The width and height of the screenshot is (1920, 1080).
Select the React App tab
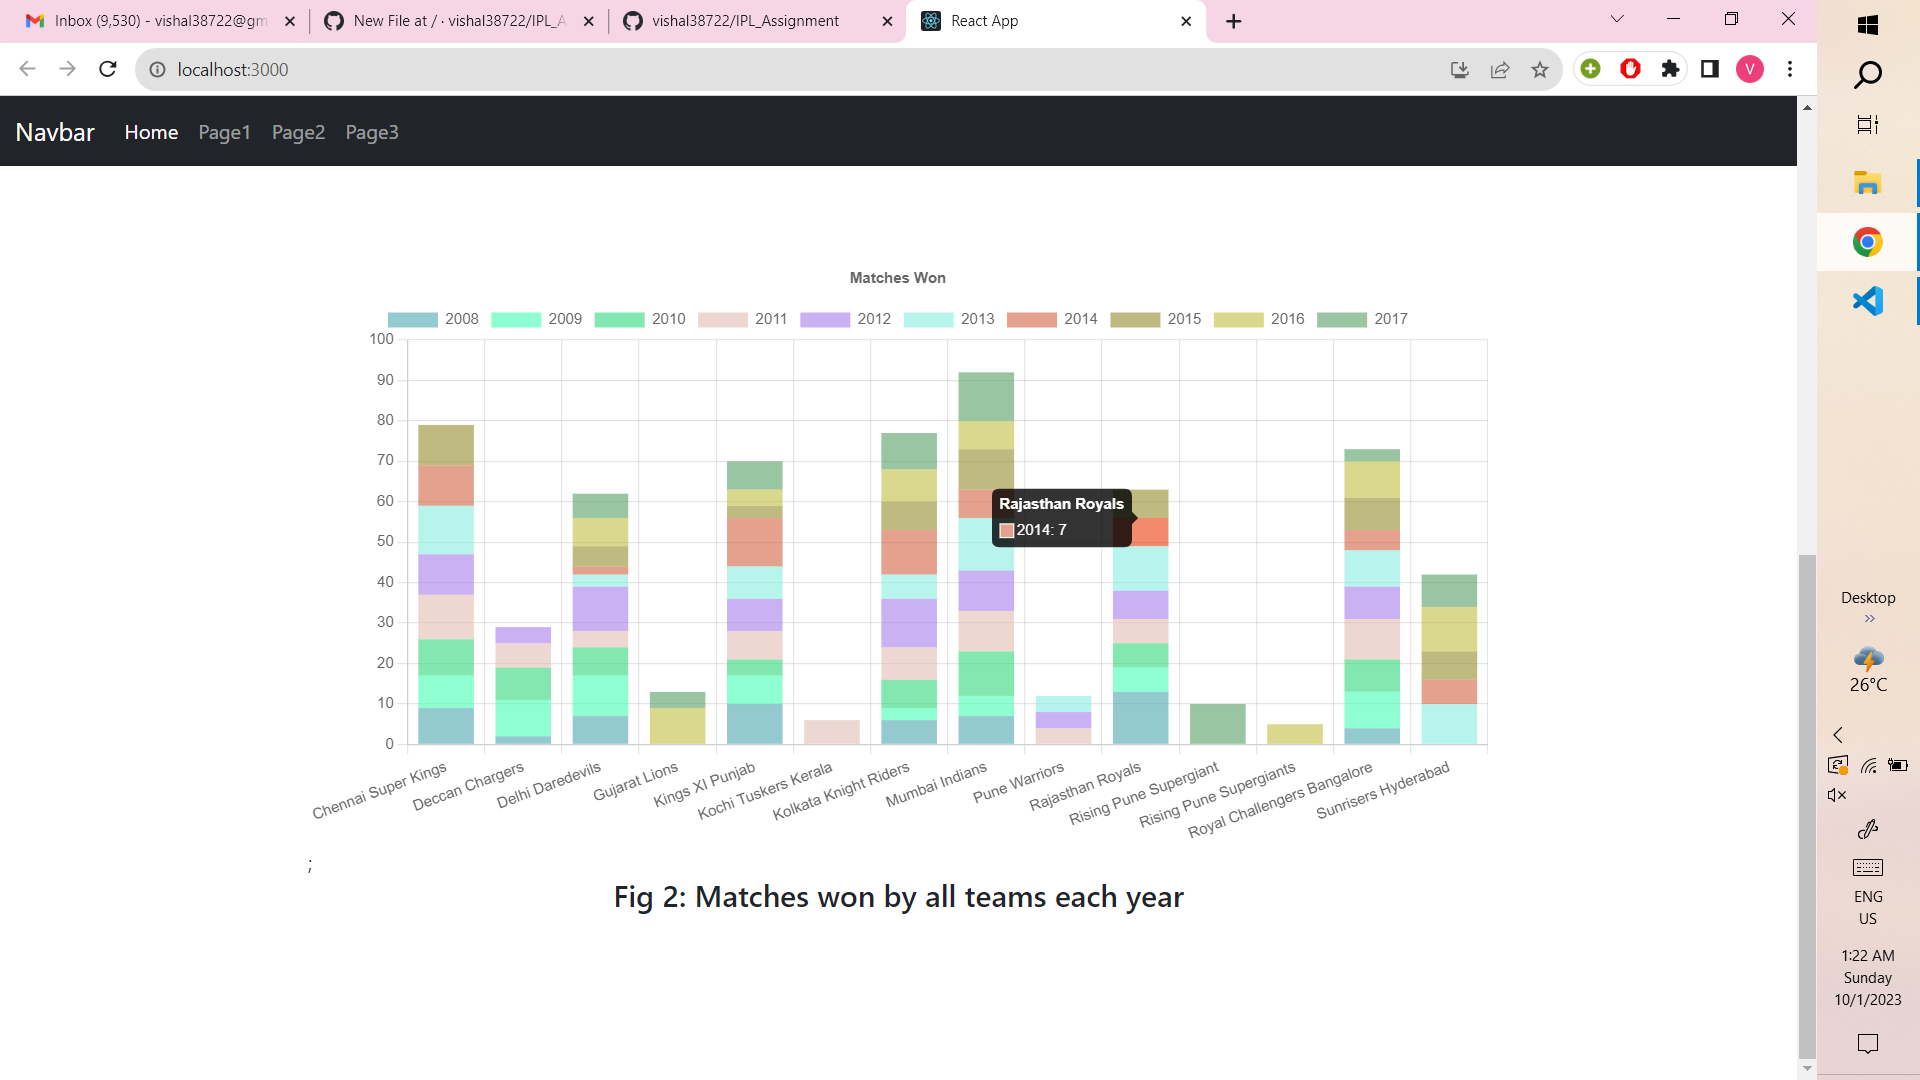click(1055, 21)
